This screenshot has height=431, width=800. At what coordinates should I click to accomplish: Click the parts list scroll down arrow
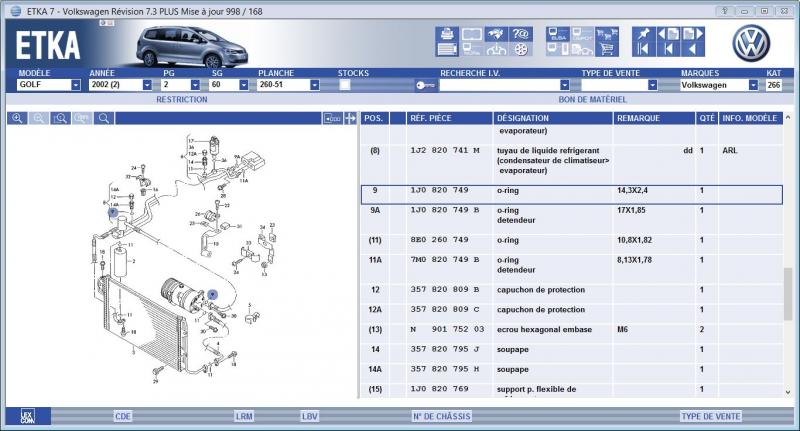point(788,392)
